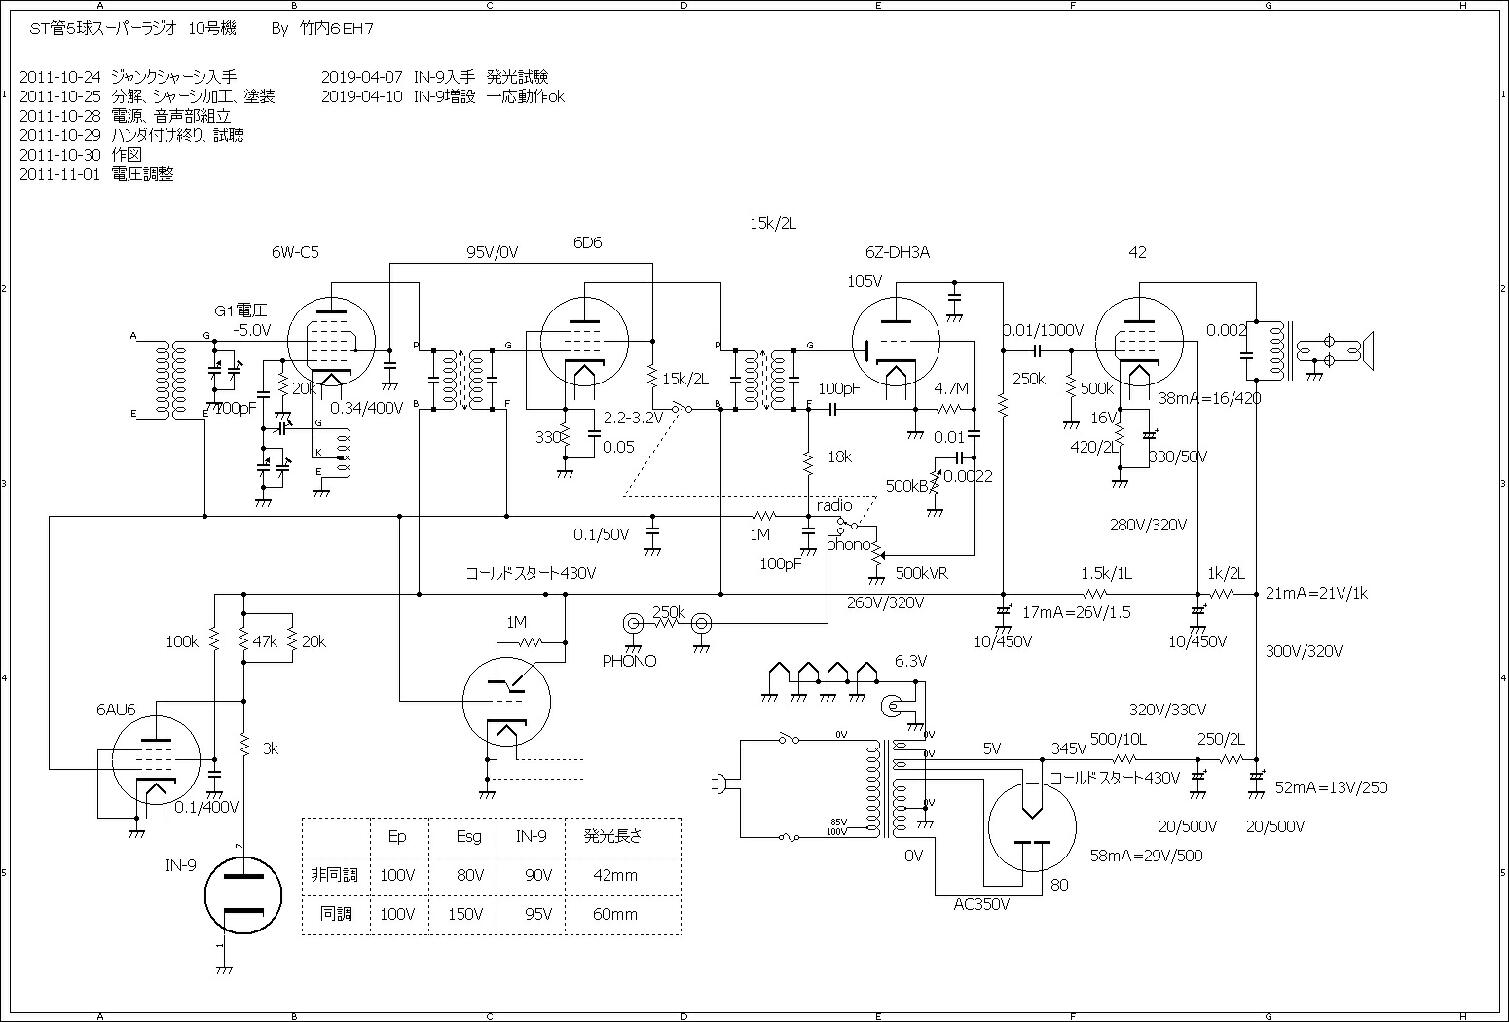Select the 0.1/50V capacitor label
The image size is (1509, 1022).
(601, 534)
